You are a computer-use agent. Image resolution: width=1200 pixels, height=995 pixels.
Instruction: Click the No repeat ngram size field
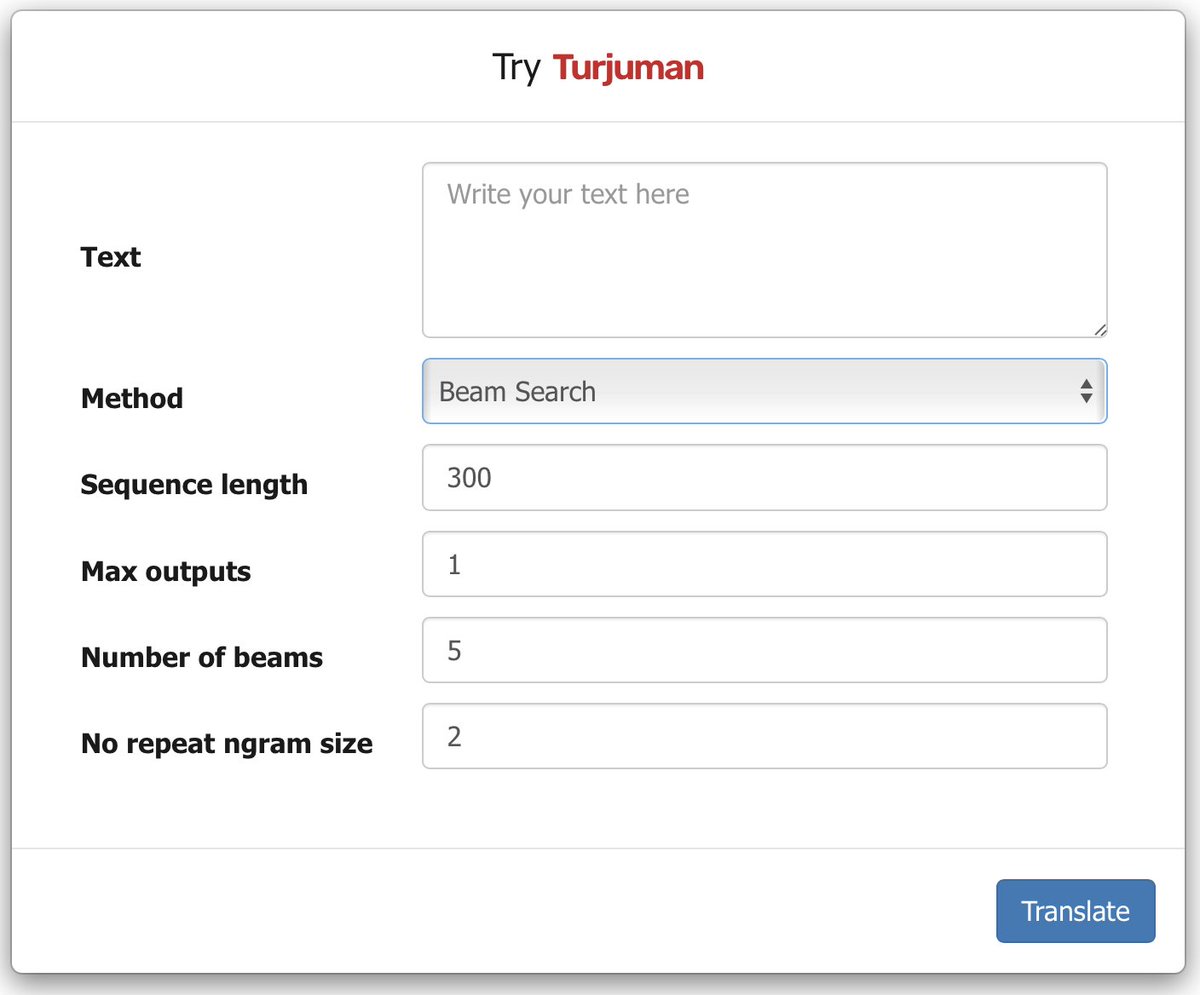764,737
